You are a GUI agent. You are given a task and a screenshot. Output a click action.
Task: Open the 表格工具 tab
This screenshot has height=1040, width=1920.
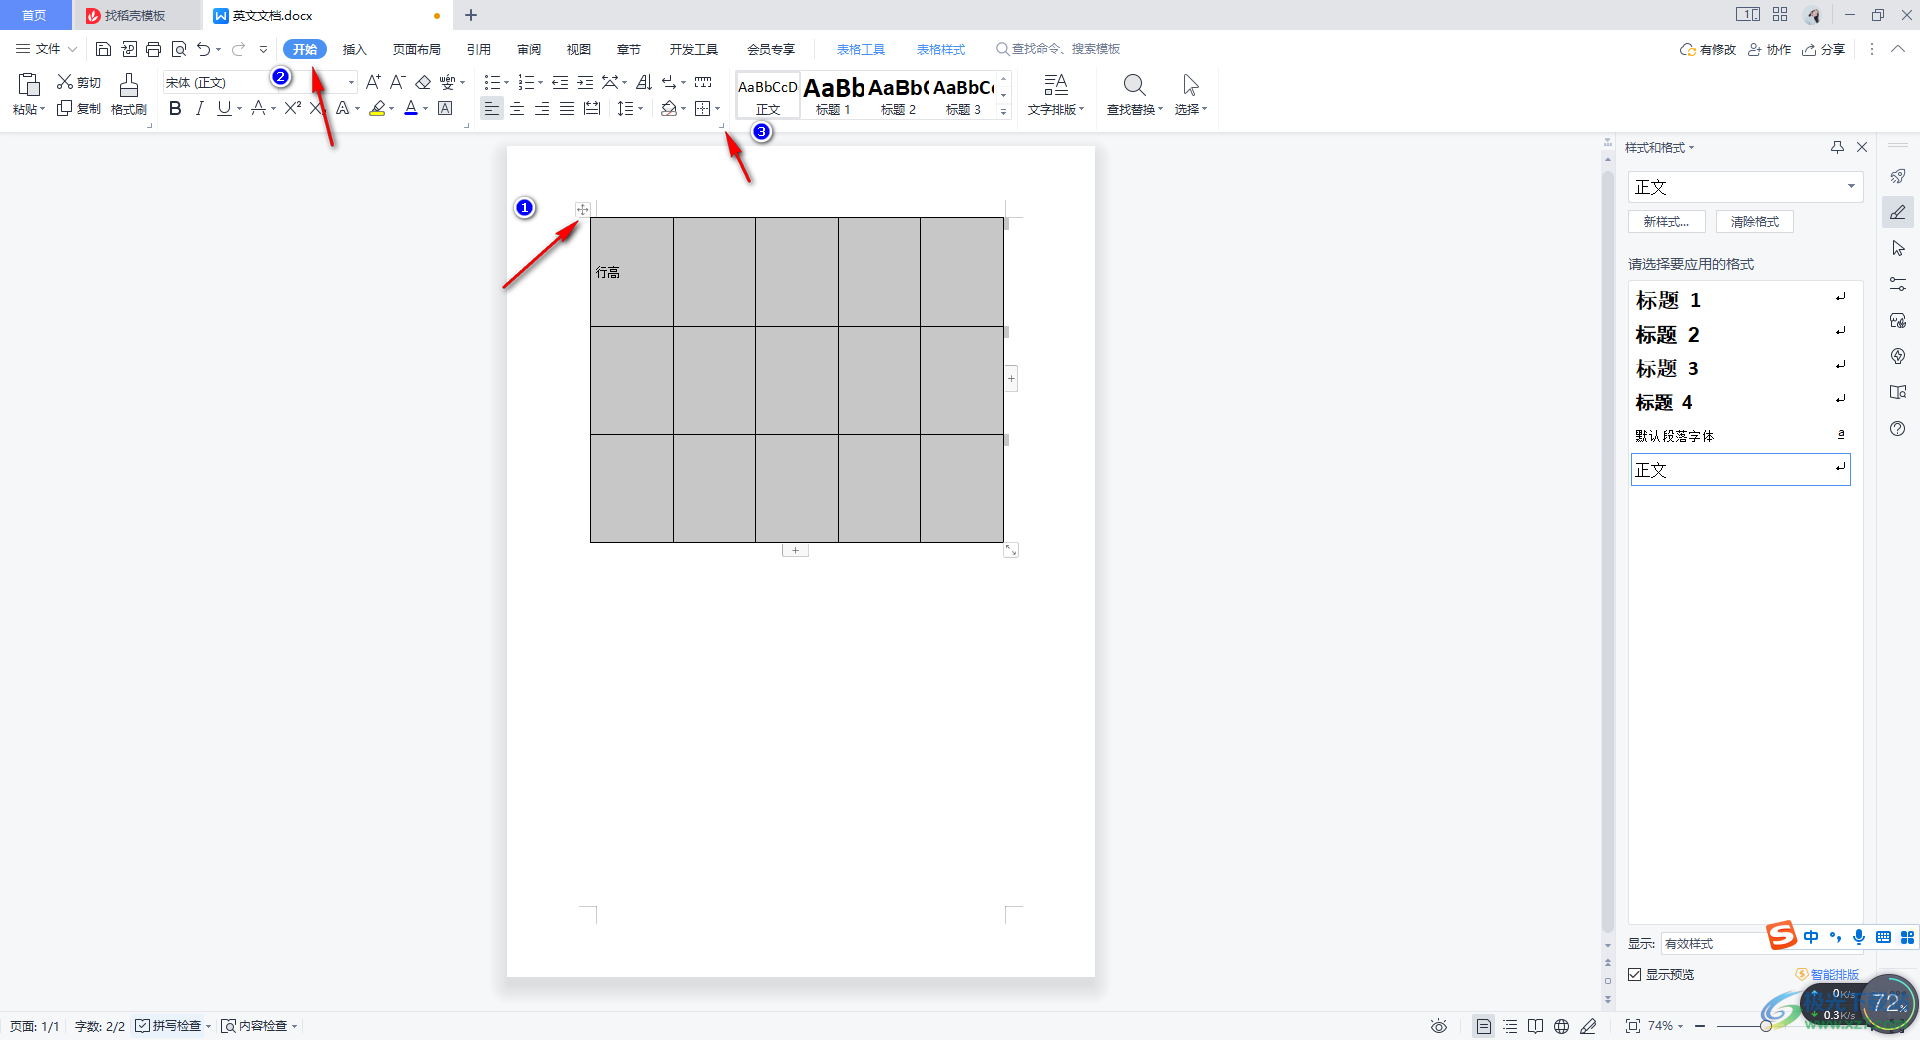pos(861,49)
